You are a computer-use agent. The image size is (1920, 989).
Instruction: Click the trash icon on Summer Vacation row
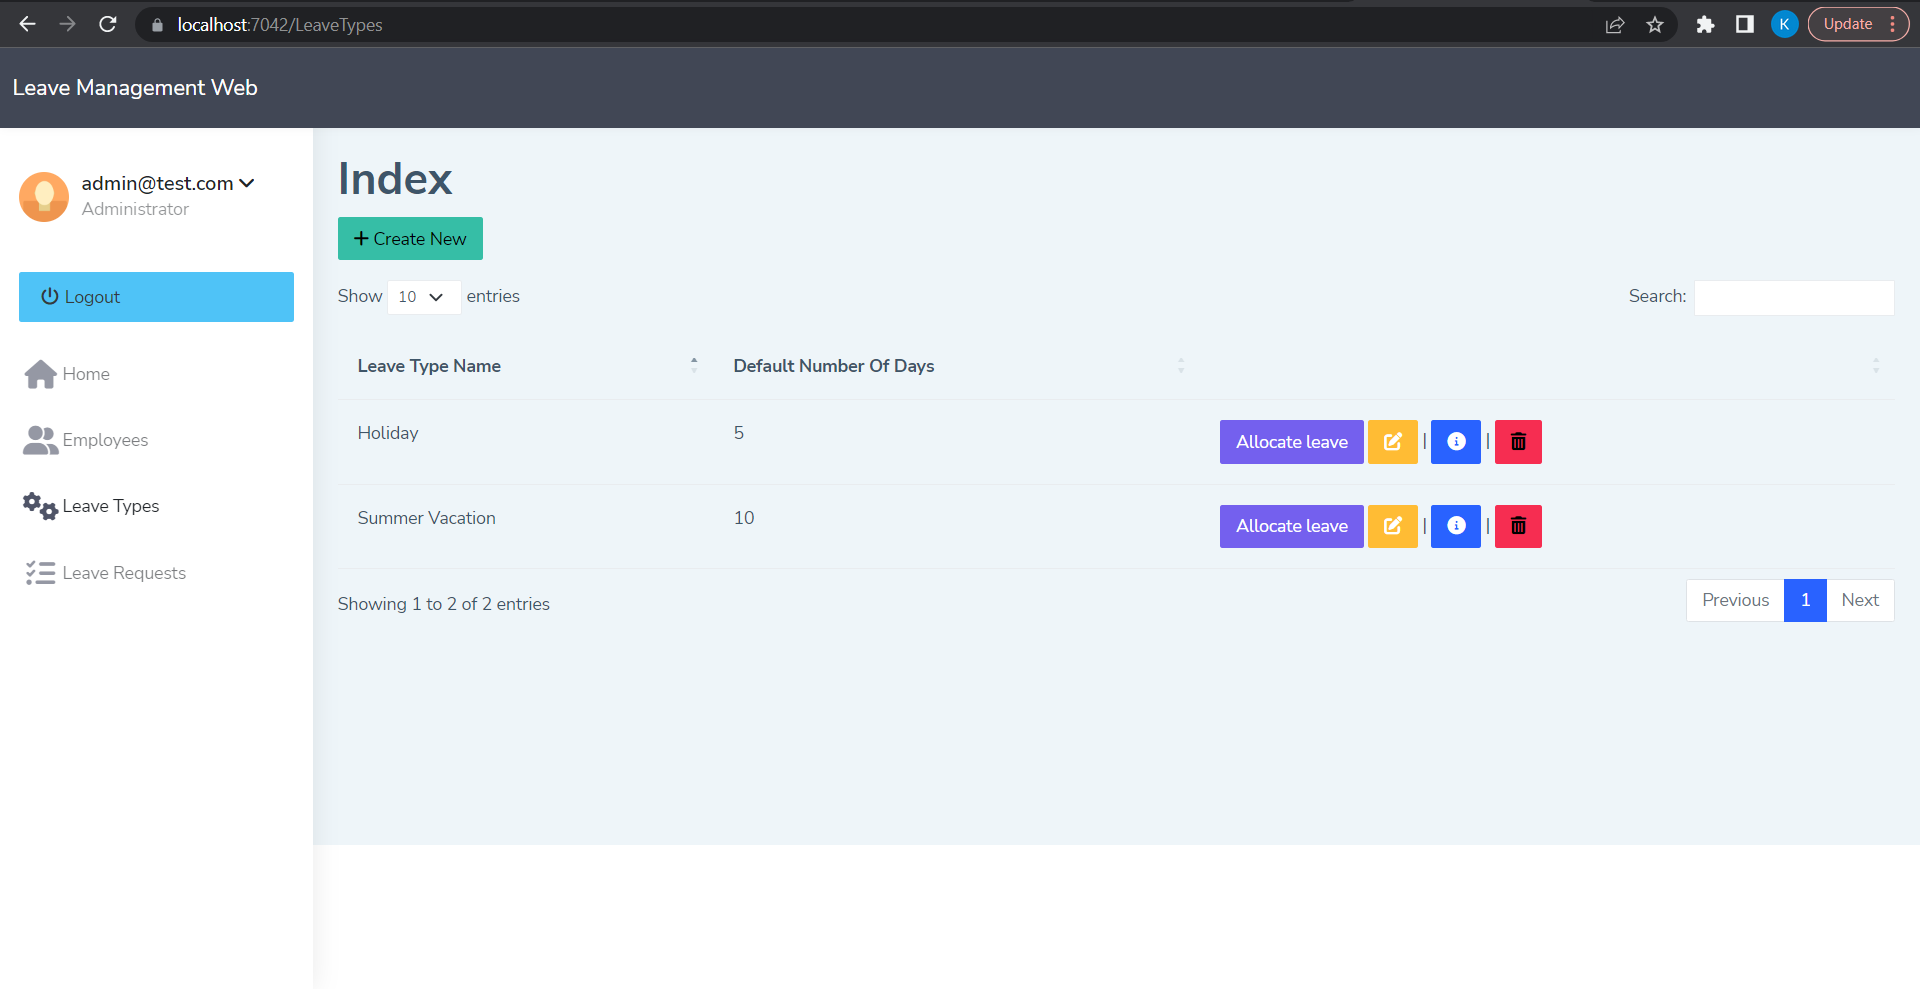click(1517, 526)
